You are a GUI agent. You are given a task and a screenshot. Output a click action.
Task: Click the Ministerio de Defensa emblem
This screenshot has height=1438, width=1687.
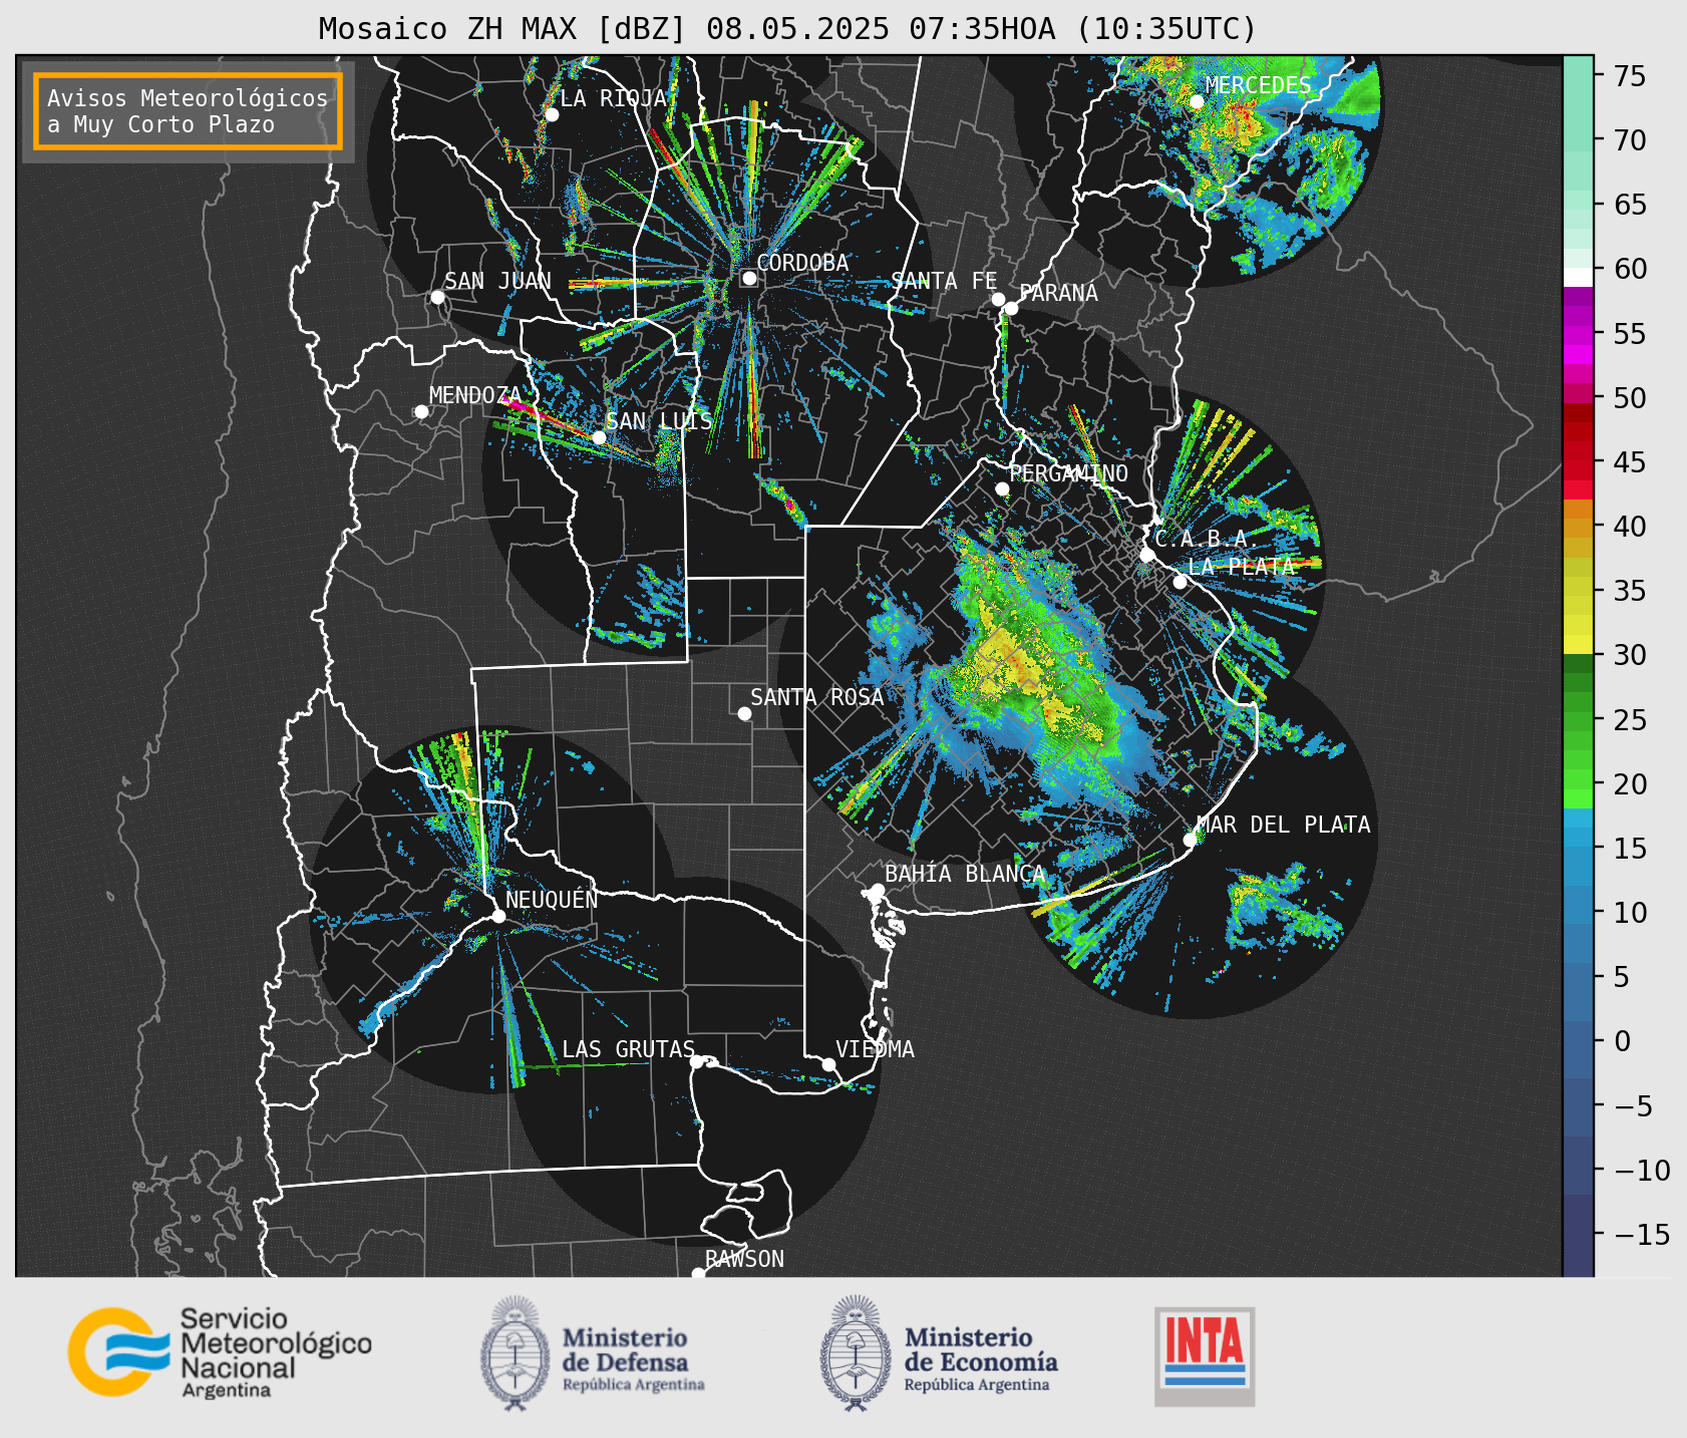[515, 1353]
